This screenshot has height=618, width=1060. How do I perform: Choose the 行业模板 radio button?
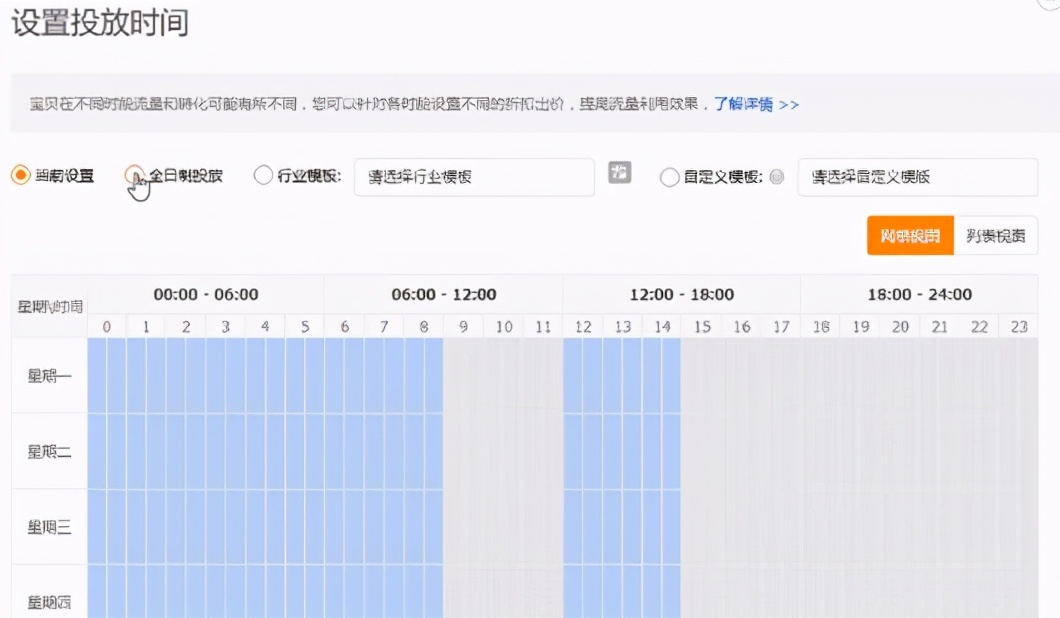click(x=263, y=176)
